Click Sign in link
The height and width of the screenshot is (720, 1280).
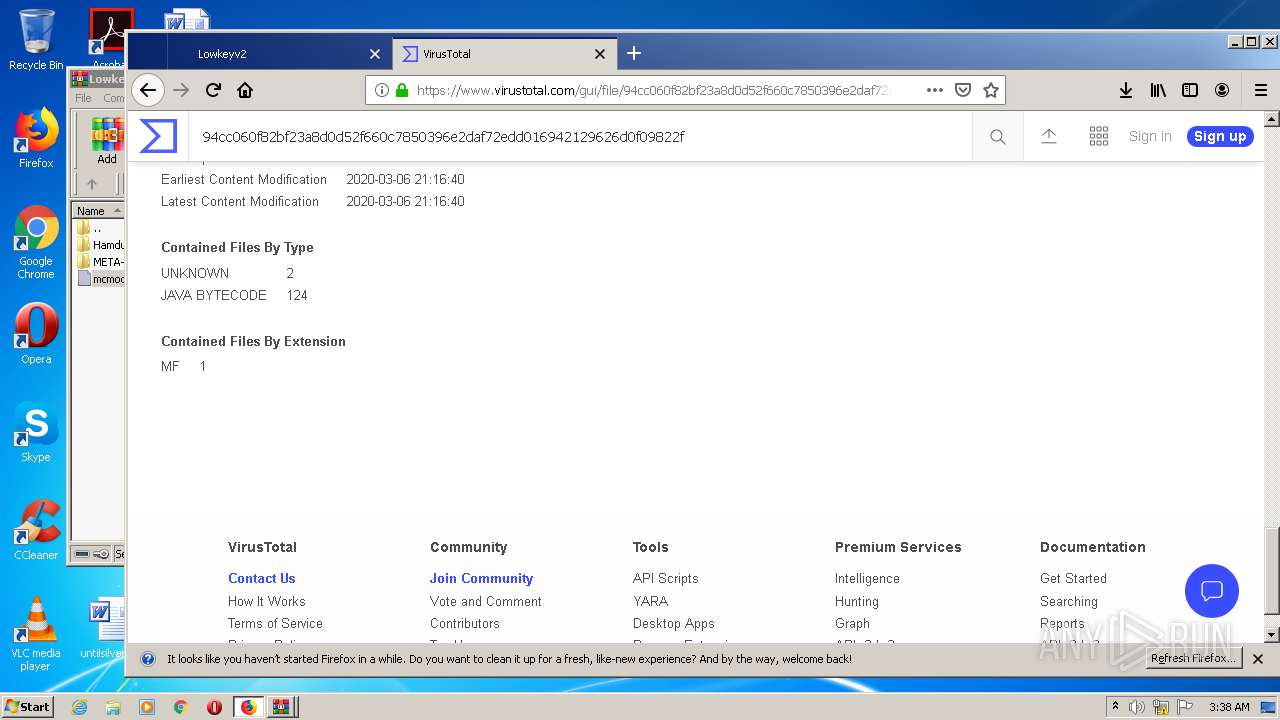pyautogui.click(x=1150, y=137)
